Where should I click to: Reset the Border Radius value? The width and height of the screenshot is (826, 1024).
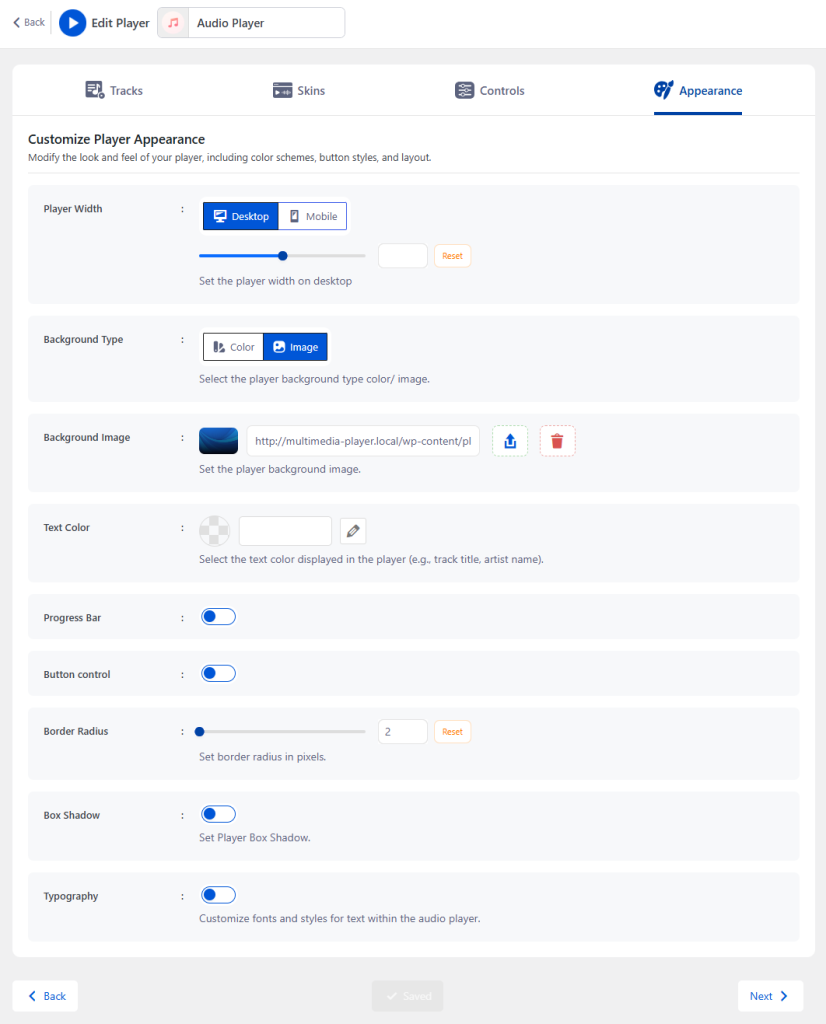453,731
